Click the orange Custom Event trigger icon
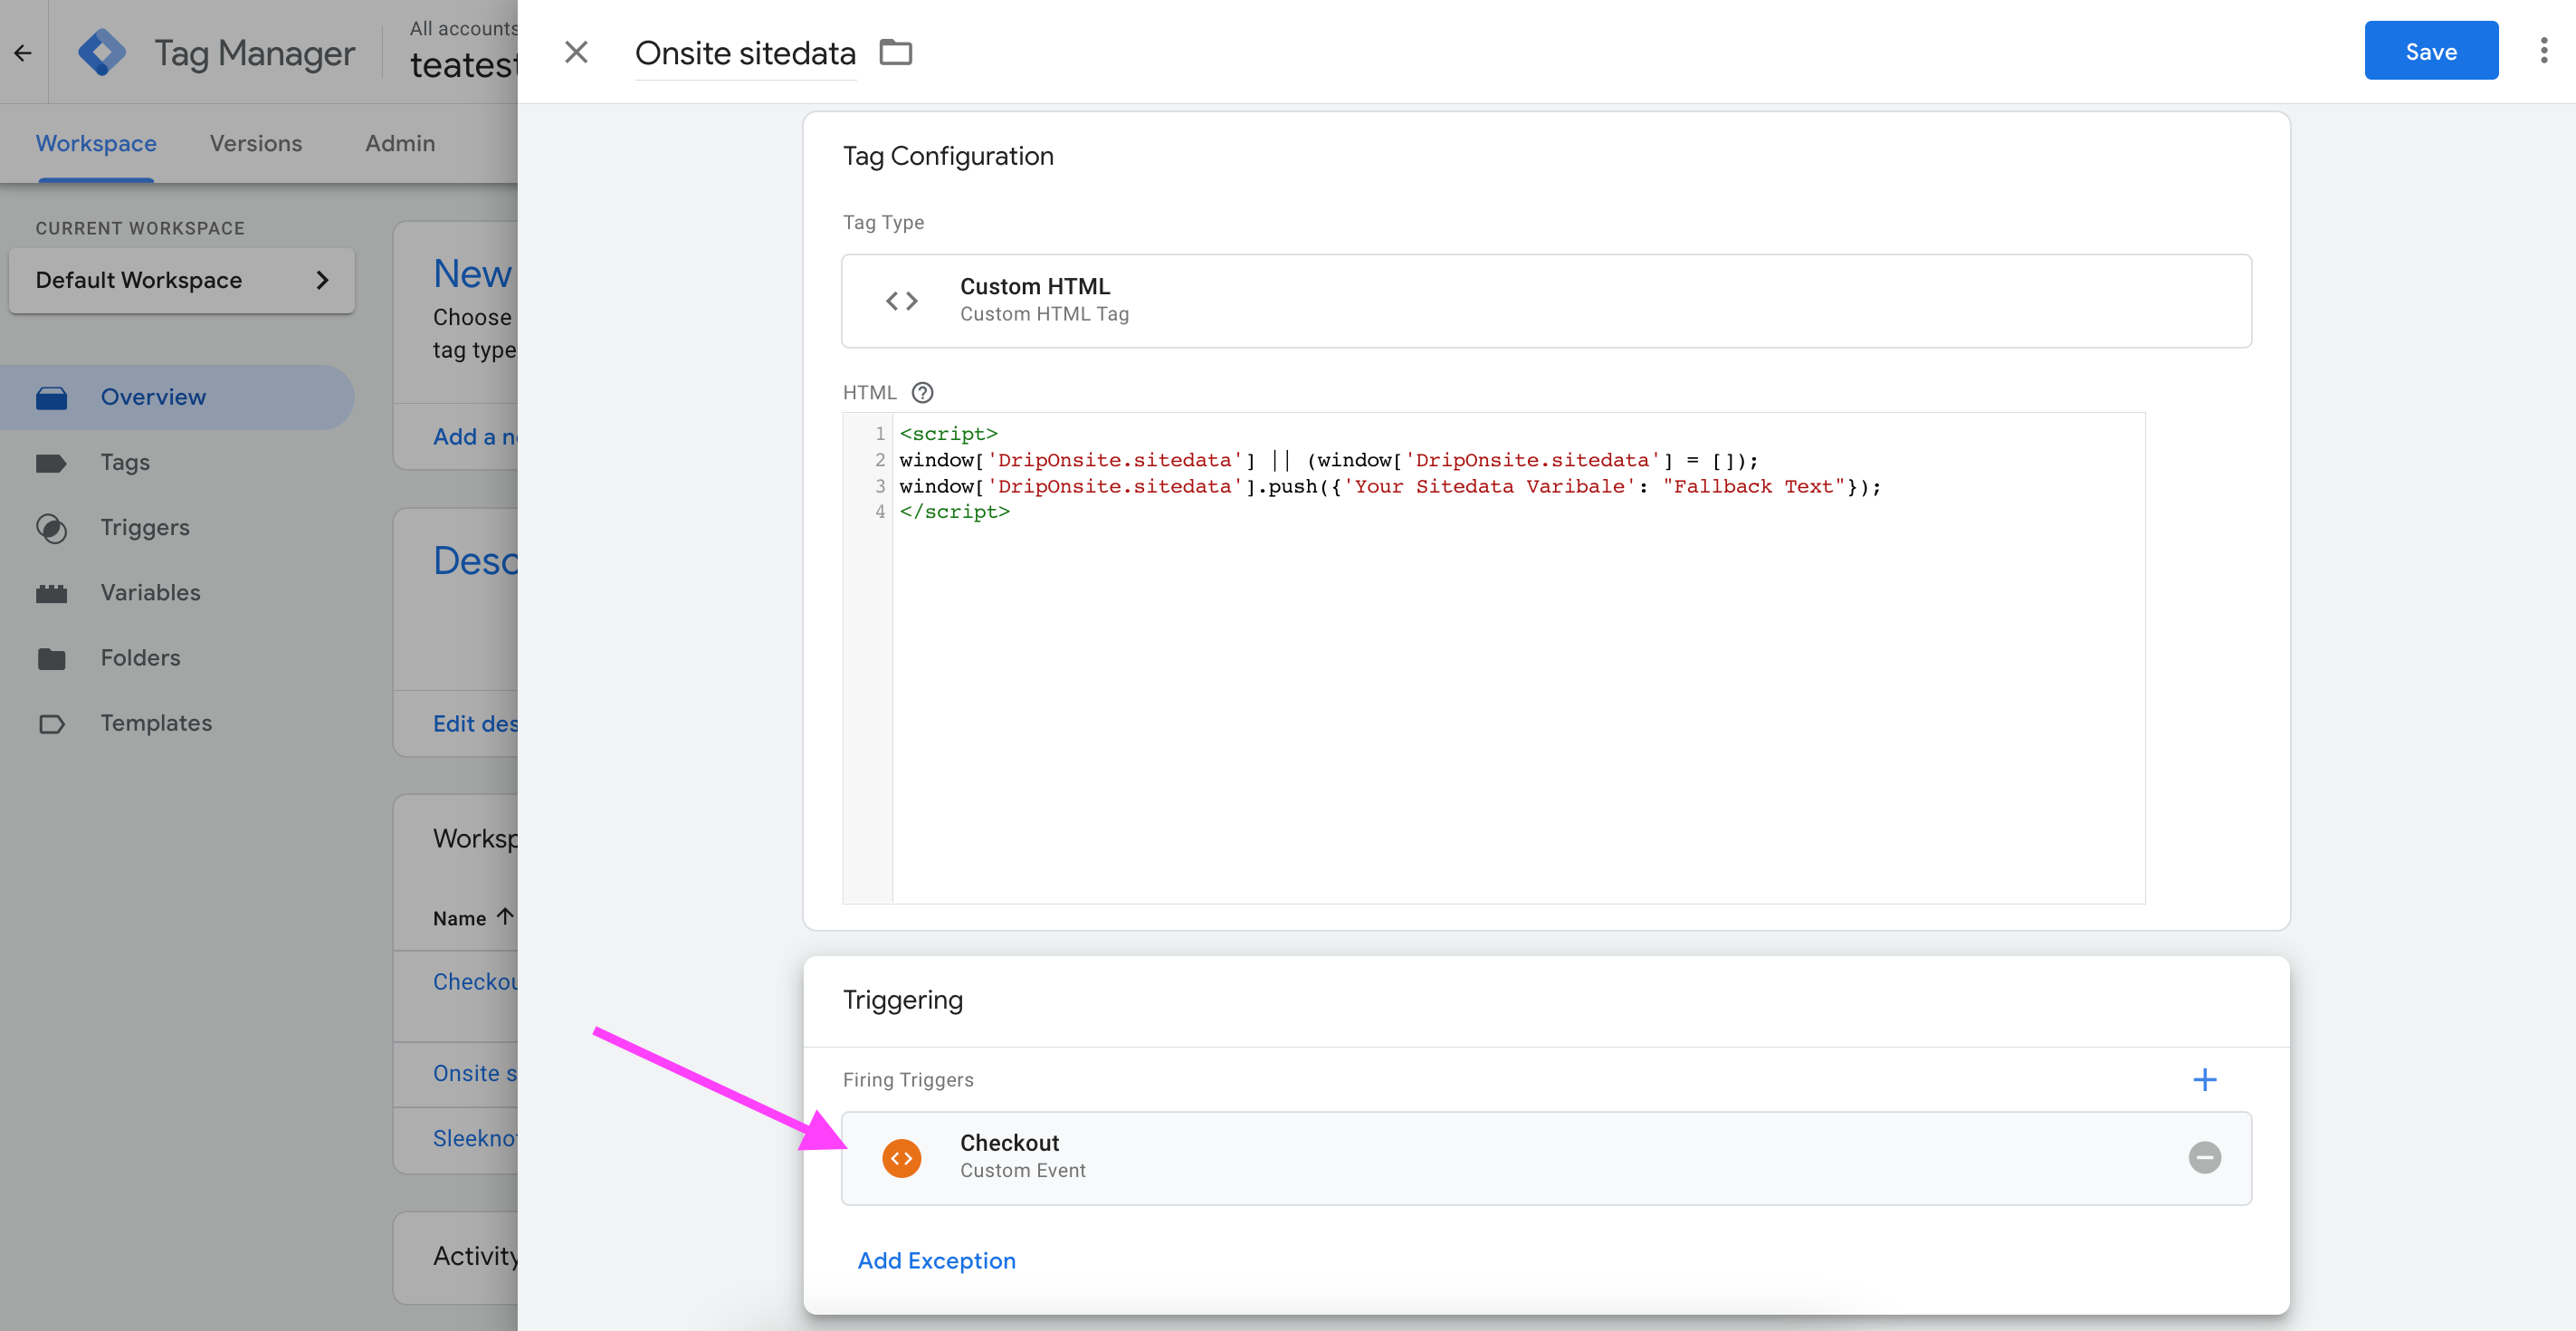 901,1157
